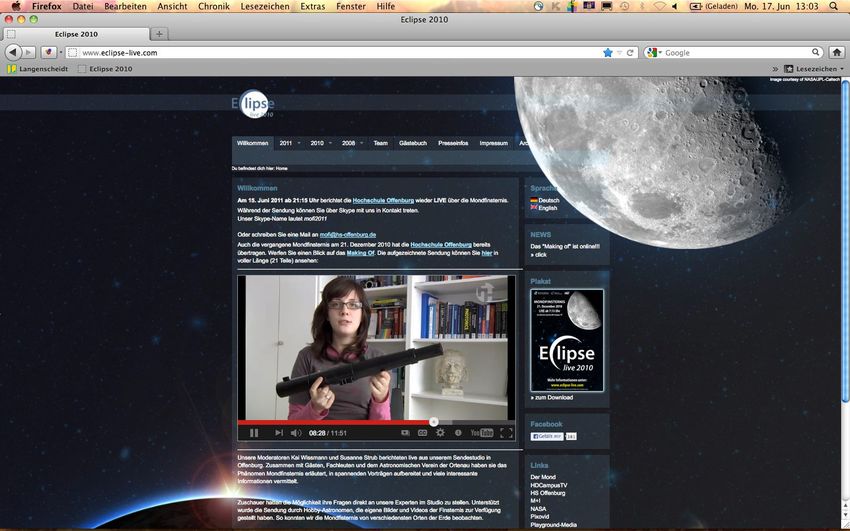Click the battery status icon
The width and height of the screenshot is (850, 531).
[696, 6]
